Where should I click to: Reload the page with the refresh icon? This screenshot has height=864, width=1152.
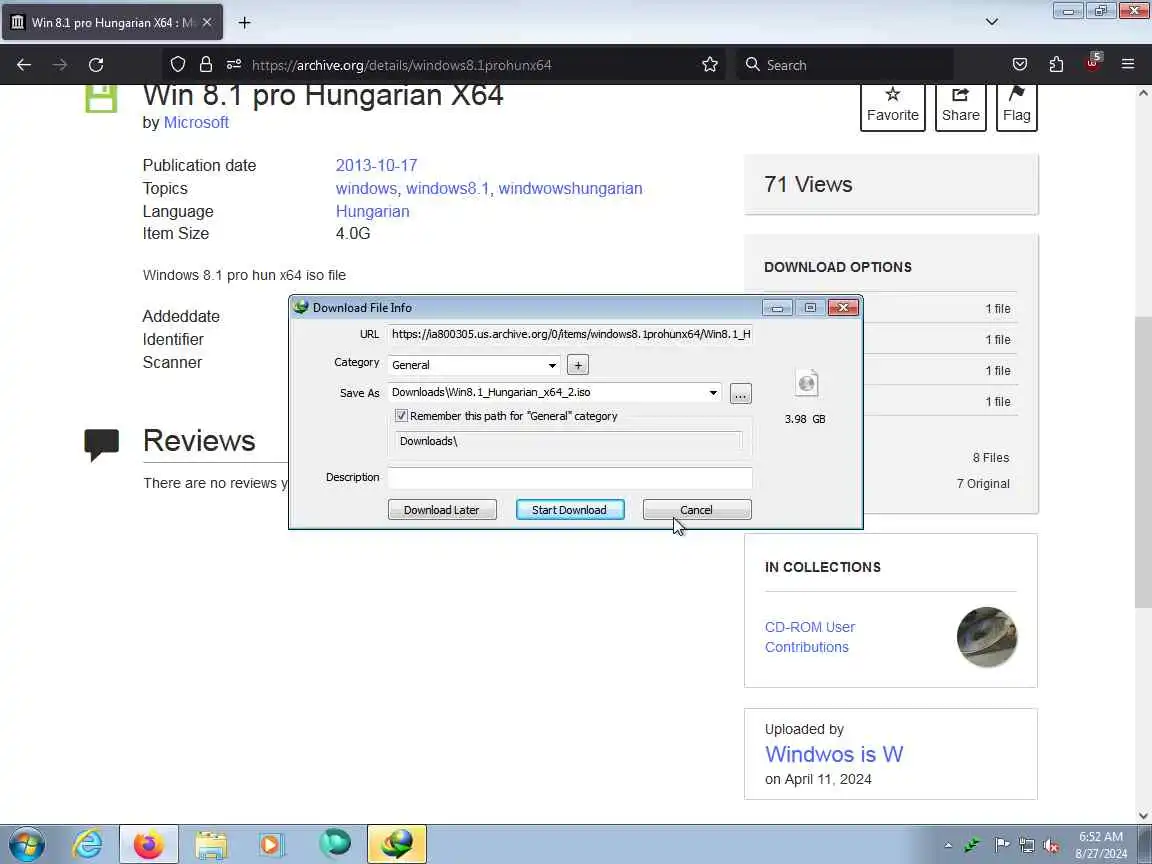(96, 65)
